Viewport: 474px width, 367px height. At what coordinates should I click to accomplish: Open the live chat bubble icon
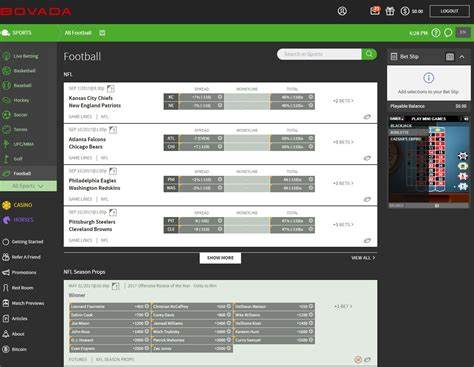(x=448, y=33)
